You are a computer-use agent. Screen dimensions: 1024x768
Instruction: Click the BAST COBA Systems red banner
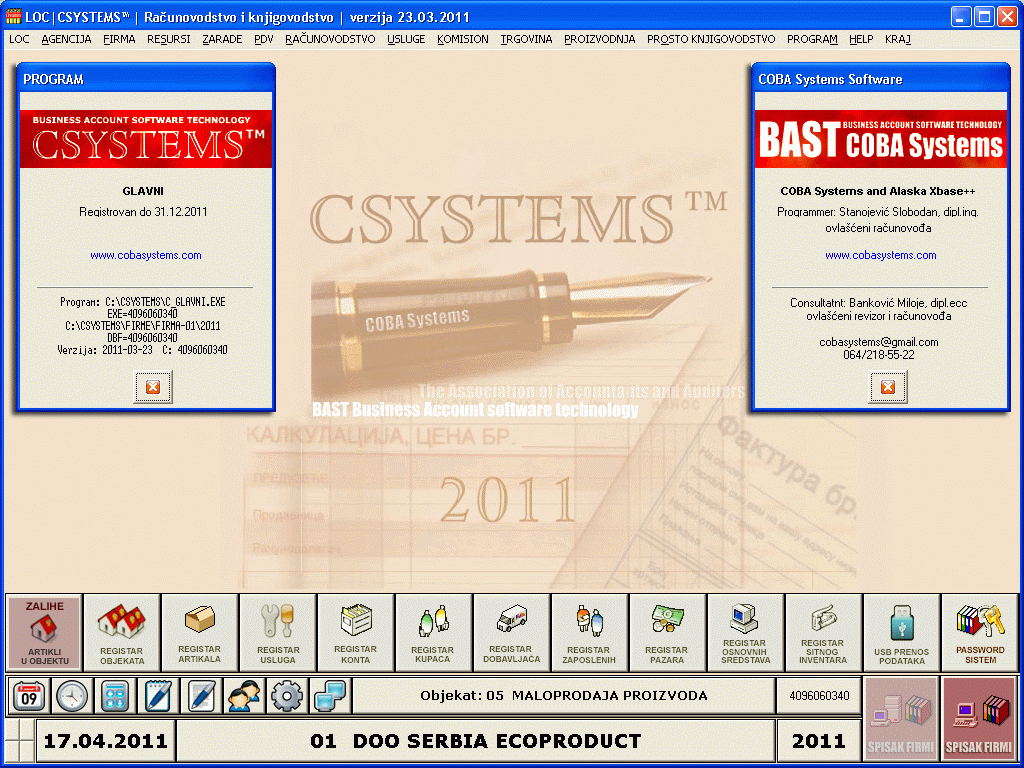coord(880,139)
